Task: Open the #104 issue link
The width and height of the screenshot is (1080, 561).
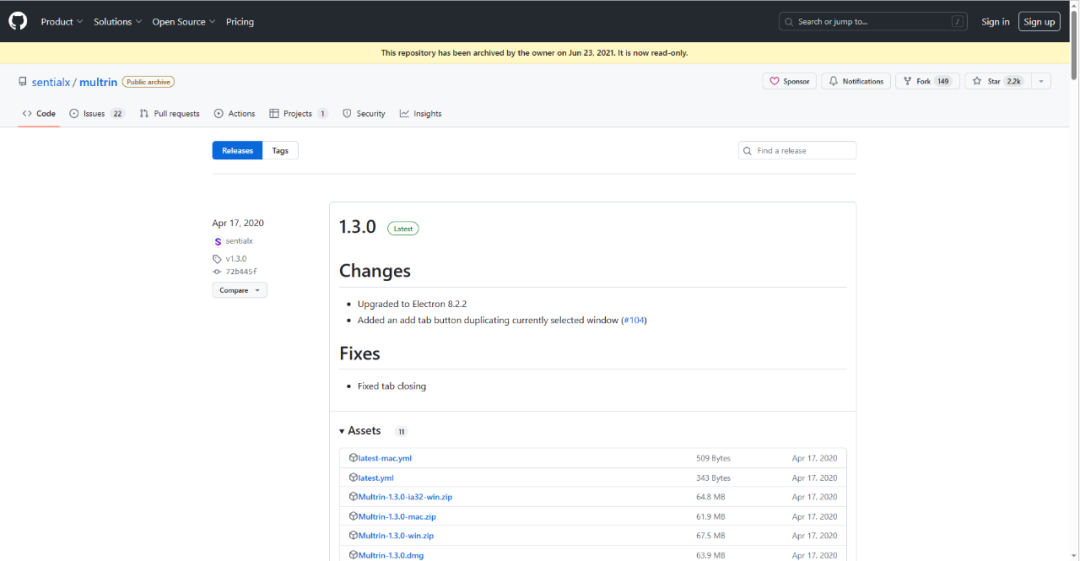Action: point(634,320)
